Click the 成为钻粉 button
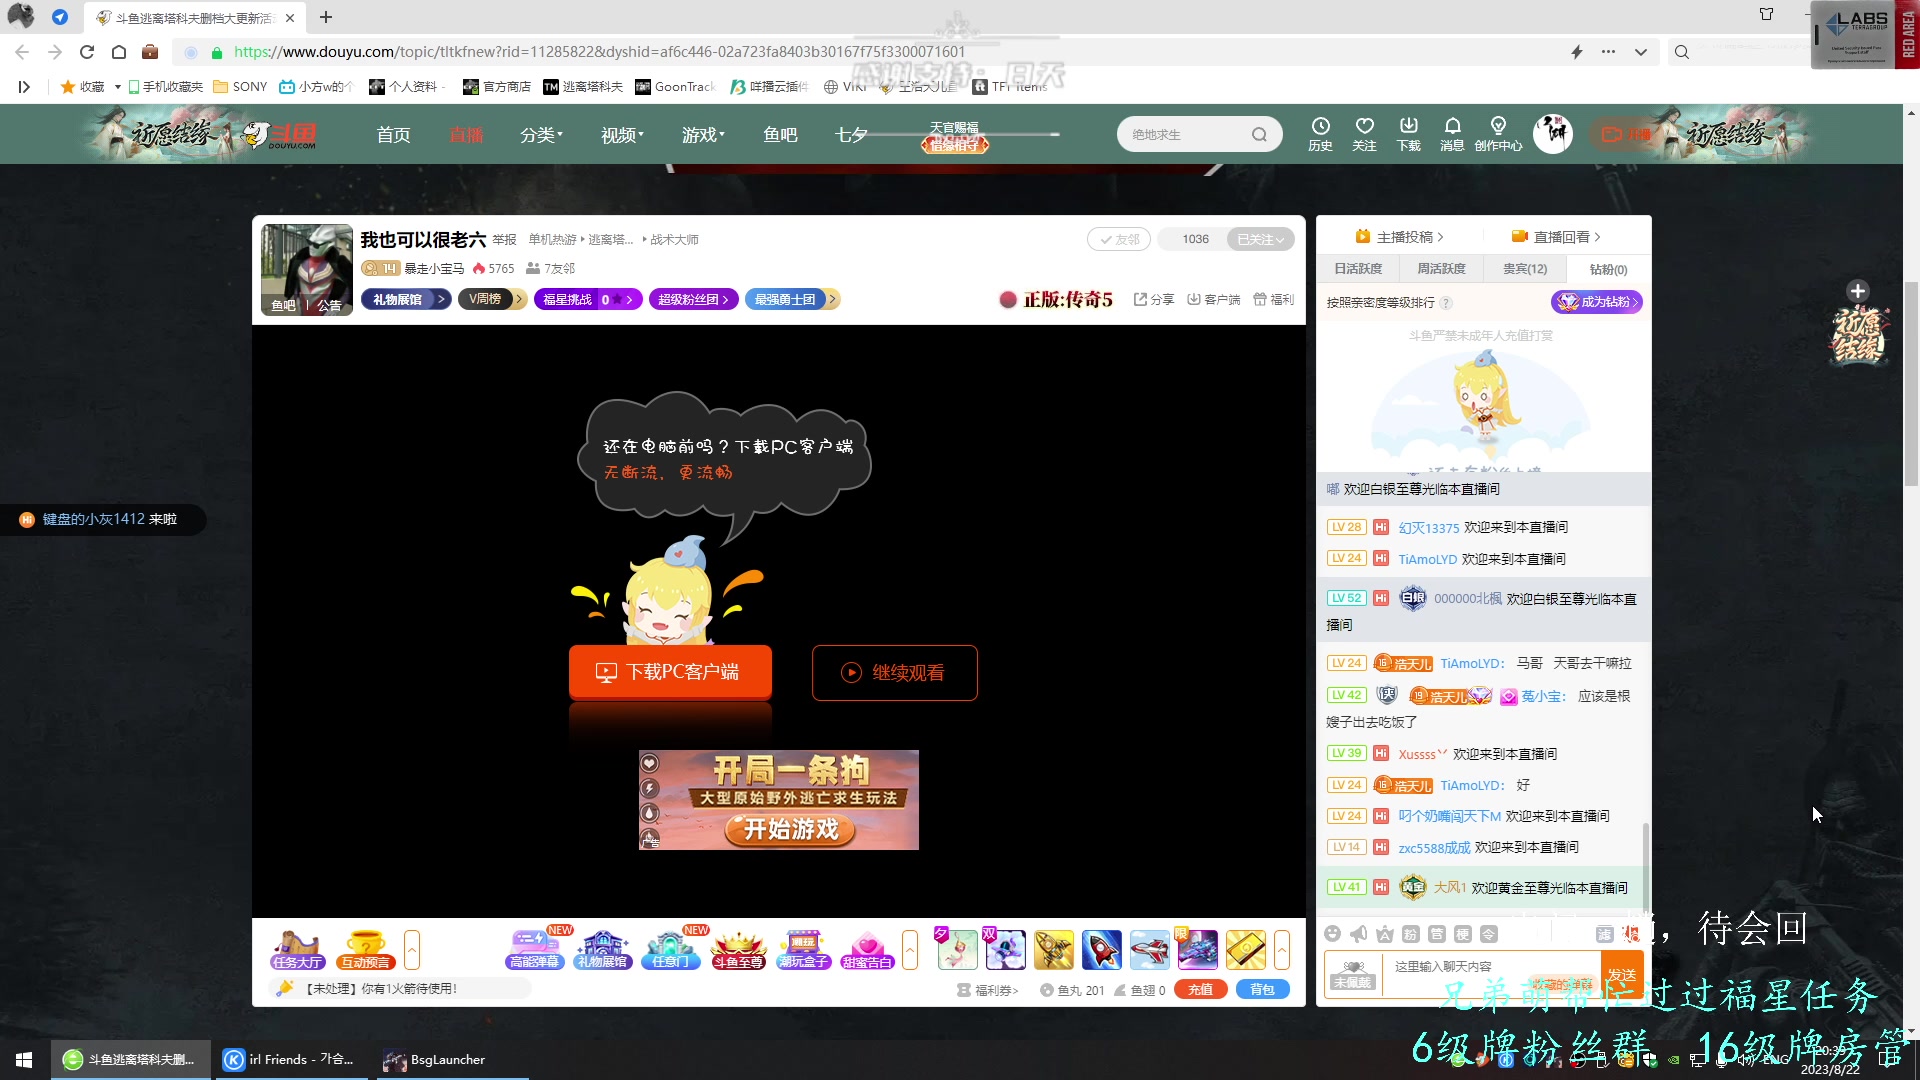Image resolution: width=1920 pixels, height=1080 pixels. [1596, 302]
